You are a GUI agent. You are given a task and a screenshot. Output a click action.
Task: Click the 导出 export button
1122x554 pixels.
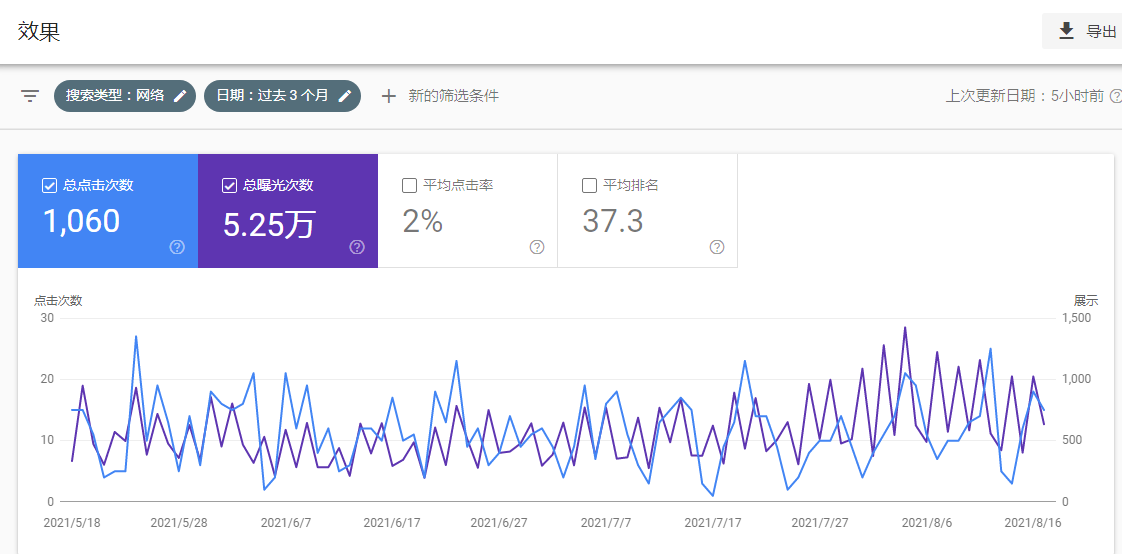(x=1082, y=31)
